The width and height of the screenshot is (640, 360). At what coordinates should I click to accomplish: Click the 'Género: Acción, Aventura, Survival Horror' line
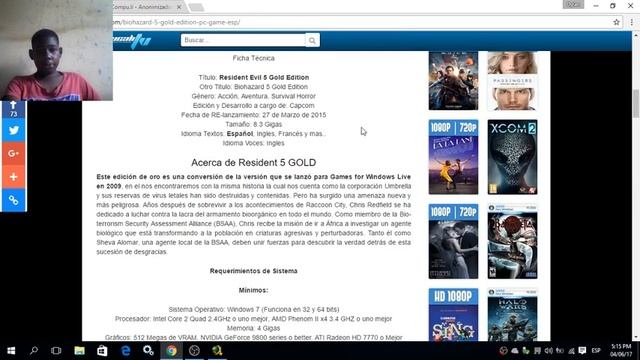[x=253, y=96]
